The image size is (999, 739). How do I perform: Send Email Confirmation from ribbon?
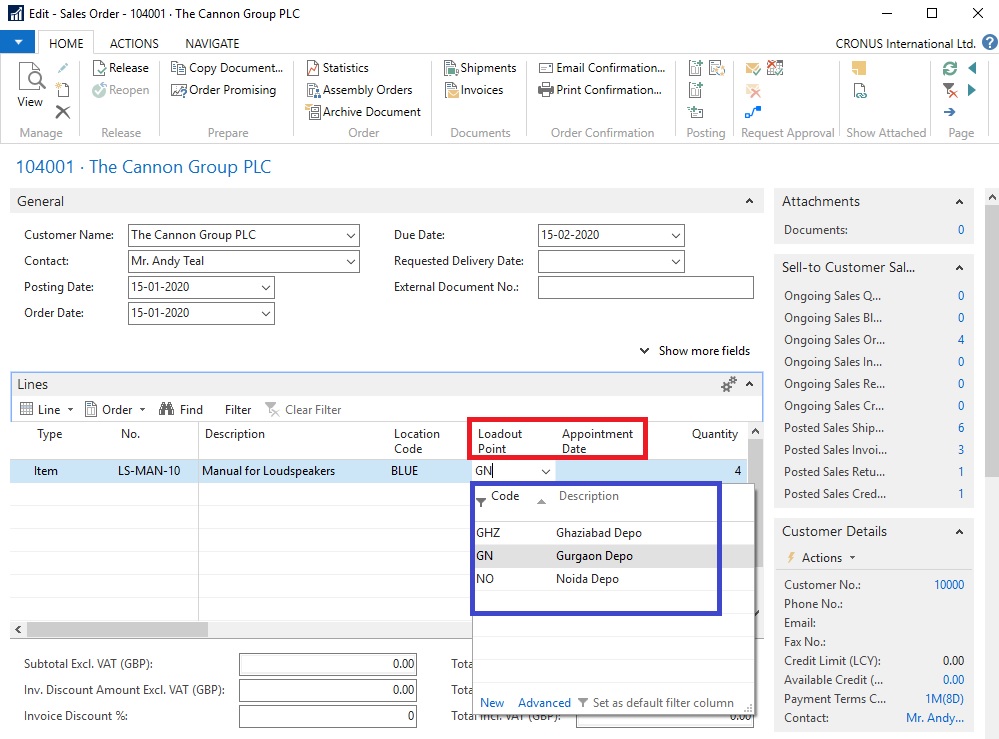click(x=546, y=68)
